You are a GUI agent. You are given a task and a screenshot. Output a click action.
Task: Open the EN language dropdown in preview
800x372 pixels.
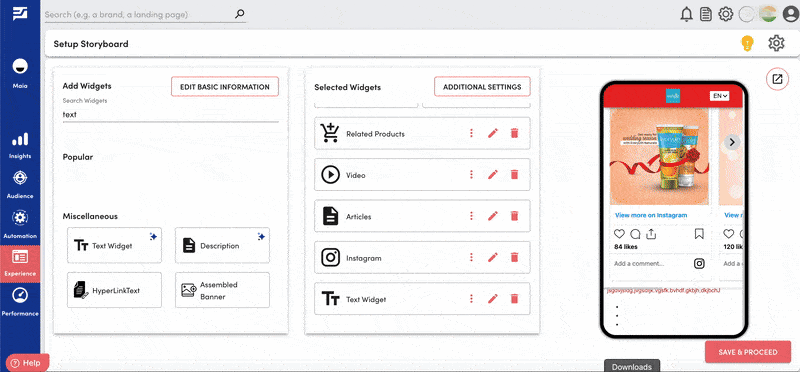tap(719, 96)
